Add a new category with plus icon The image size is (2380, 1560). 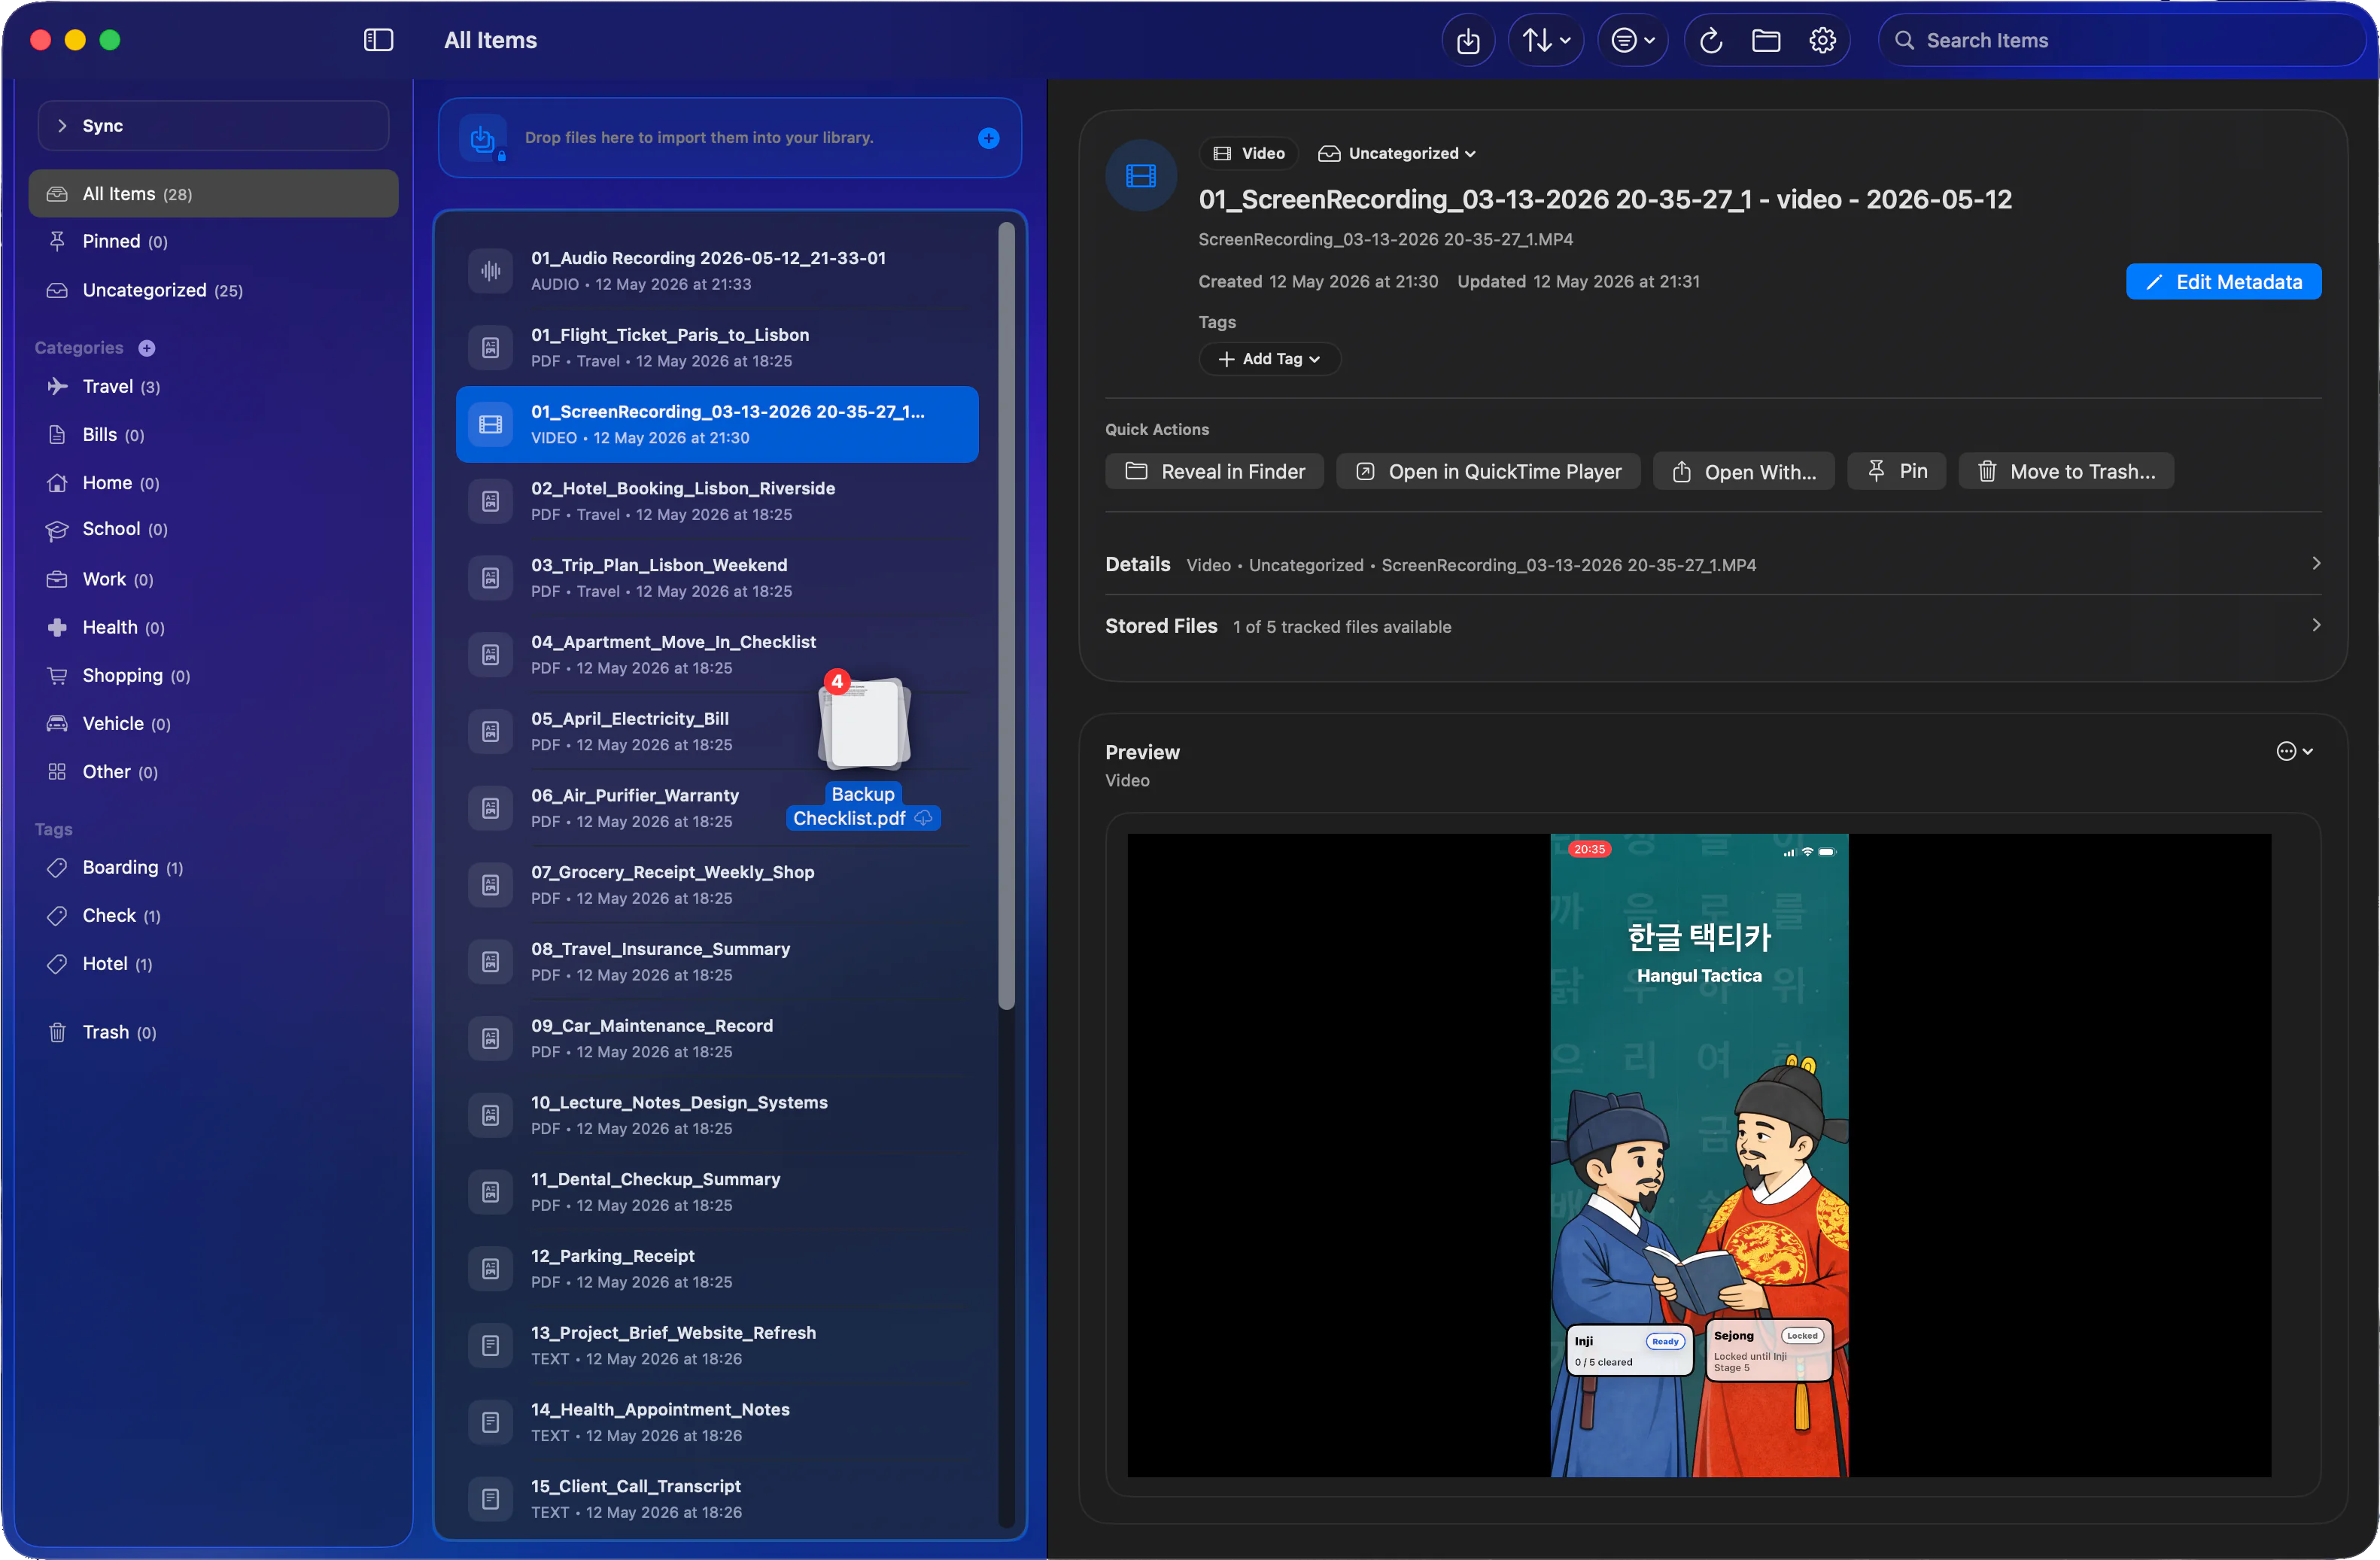[147, 348]
